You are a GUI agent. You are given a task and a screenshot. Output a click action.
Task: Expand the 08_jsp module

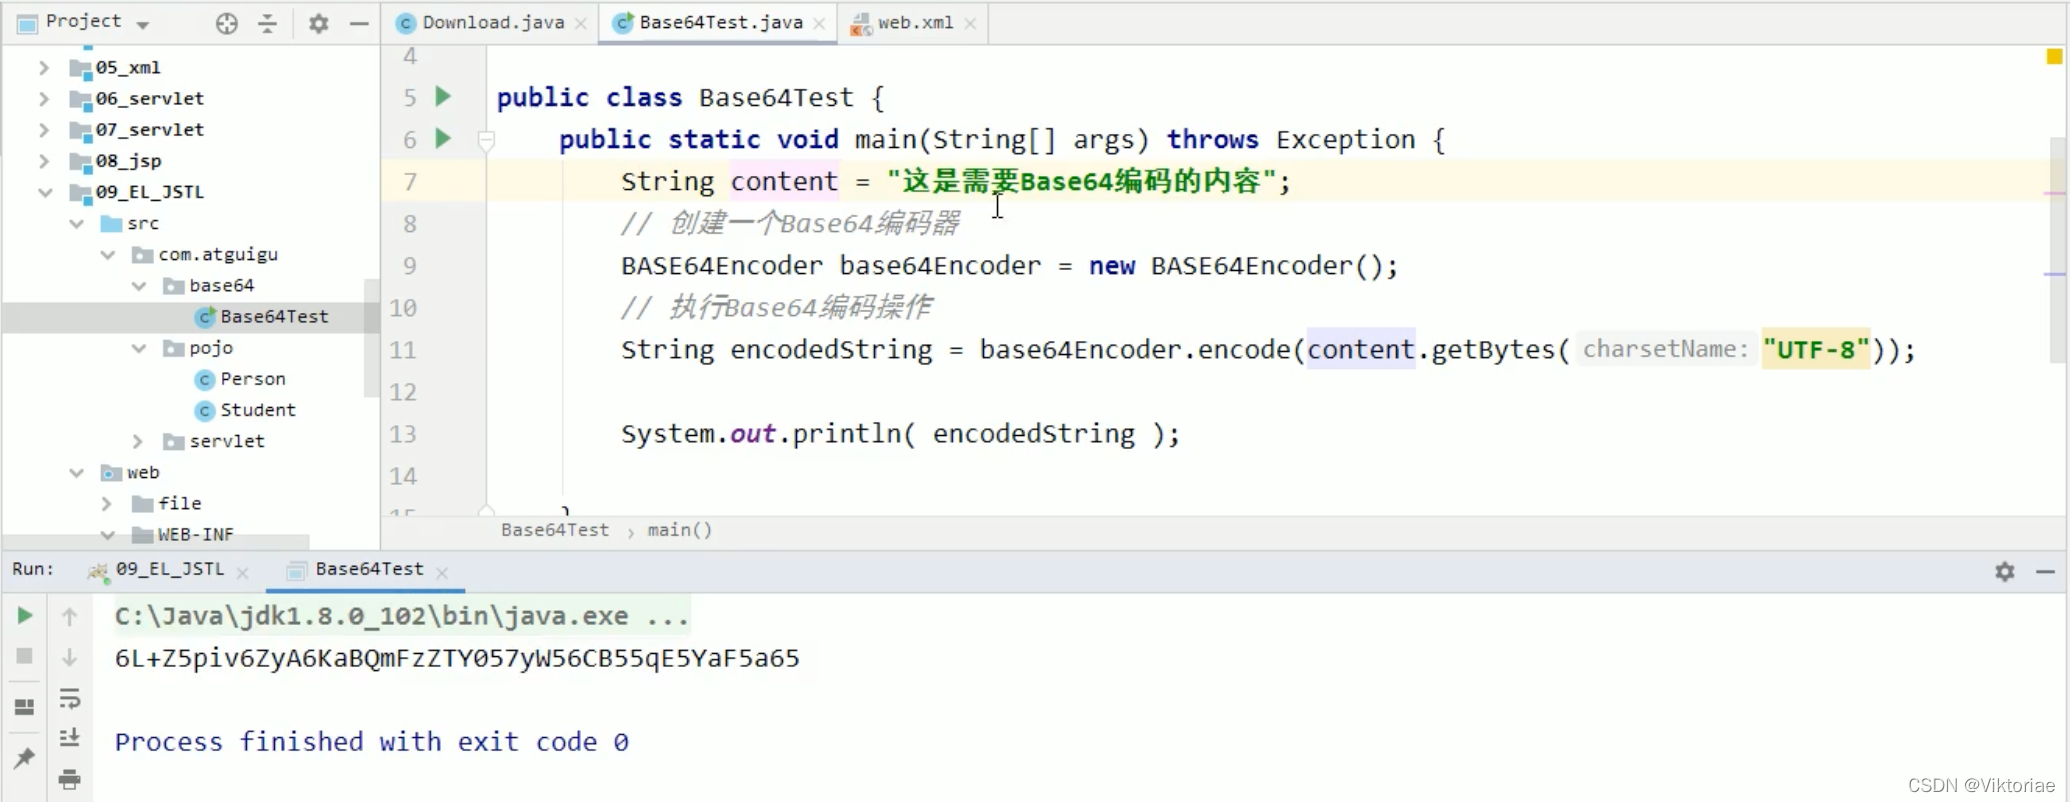43,160
